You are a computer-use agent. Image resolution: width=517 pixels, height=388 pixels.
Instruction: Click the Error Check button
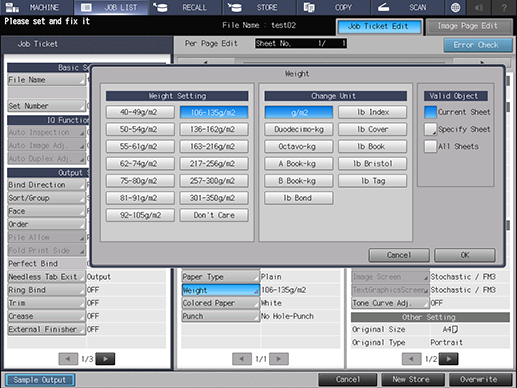tap(478, 45)
